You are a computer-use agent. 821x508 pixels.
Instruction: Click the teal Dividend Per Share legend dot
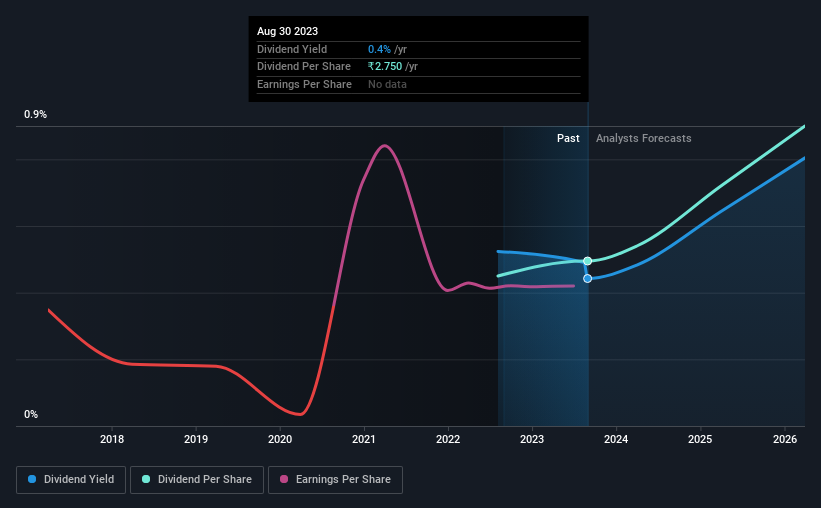point(146,479)
